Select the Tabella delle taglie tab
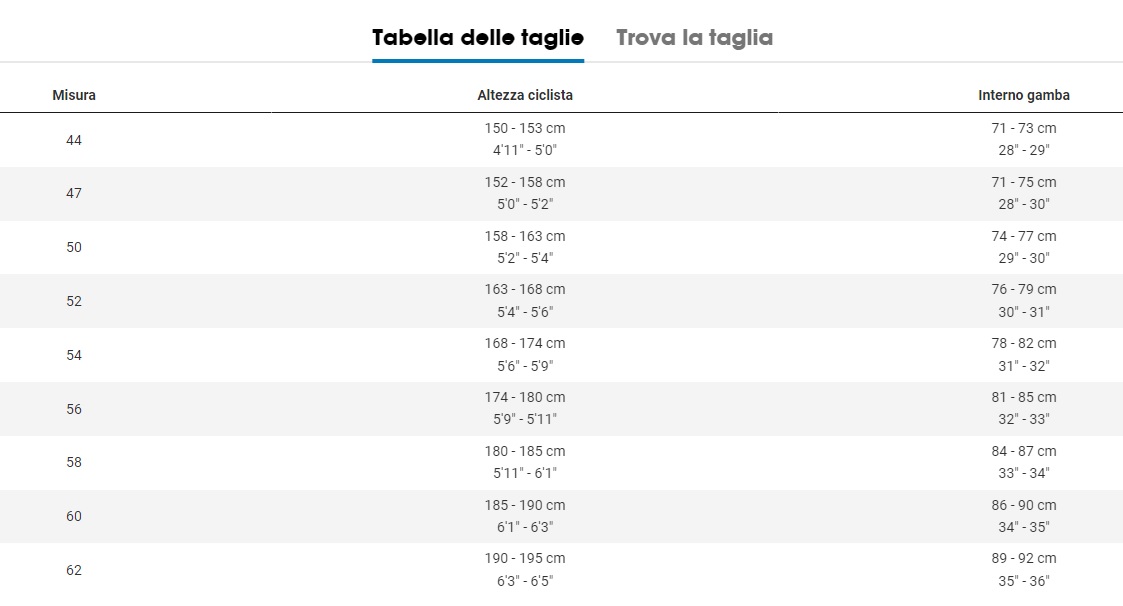The image size is (1123, 606). 478,38
